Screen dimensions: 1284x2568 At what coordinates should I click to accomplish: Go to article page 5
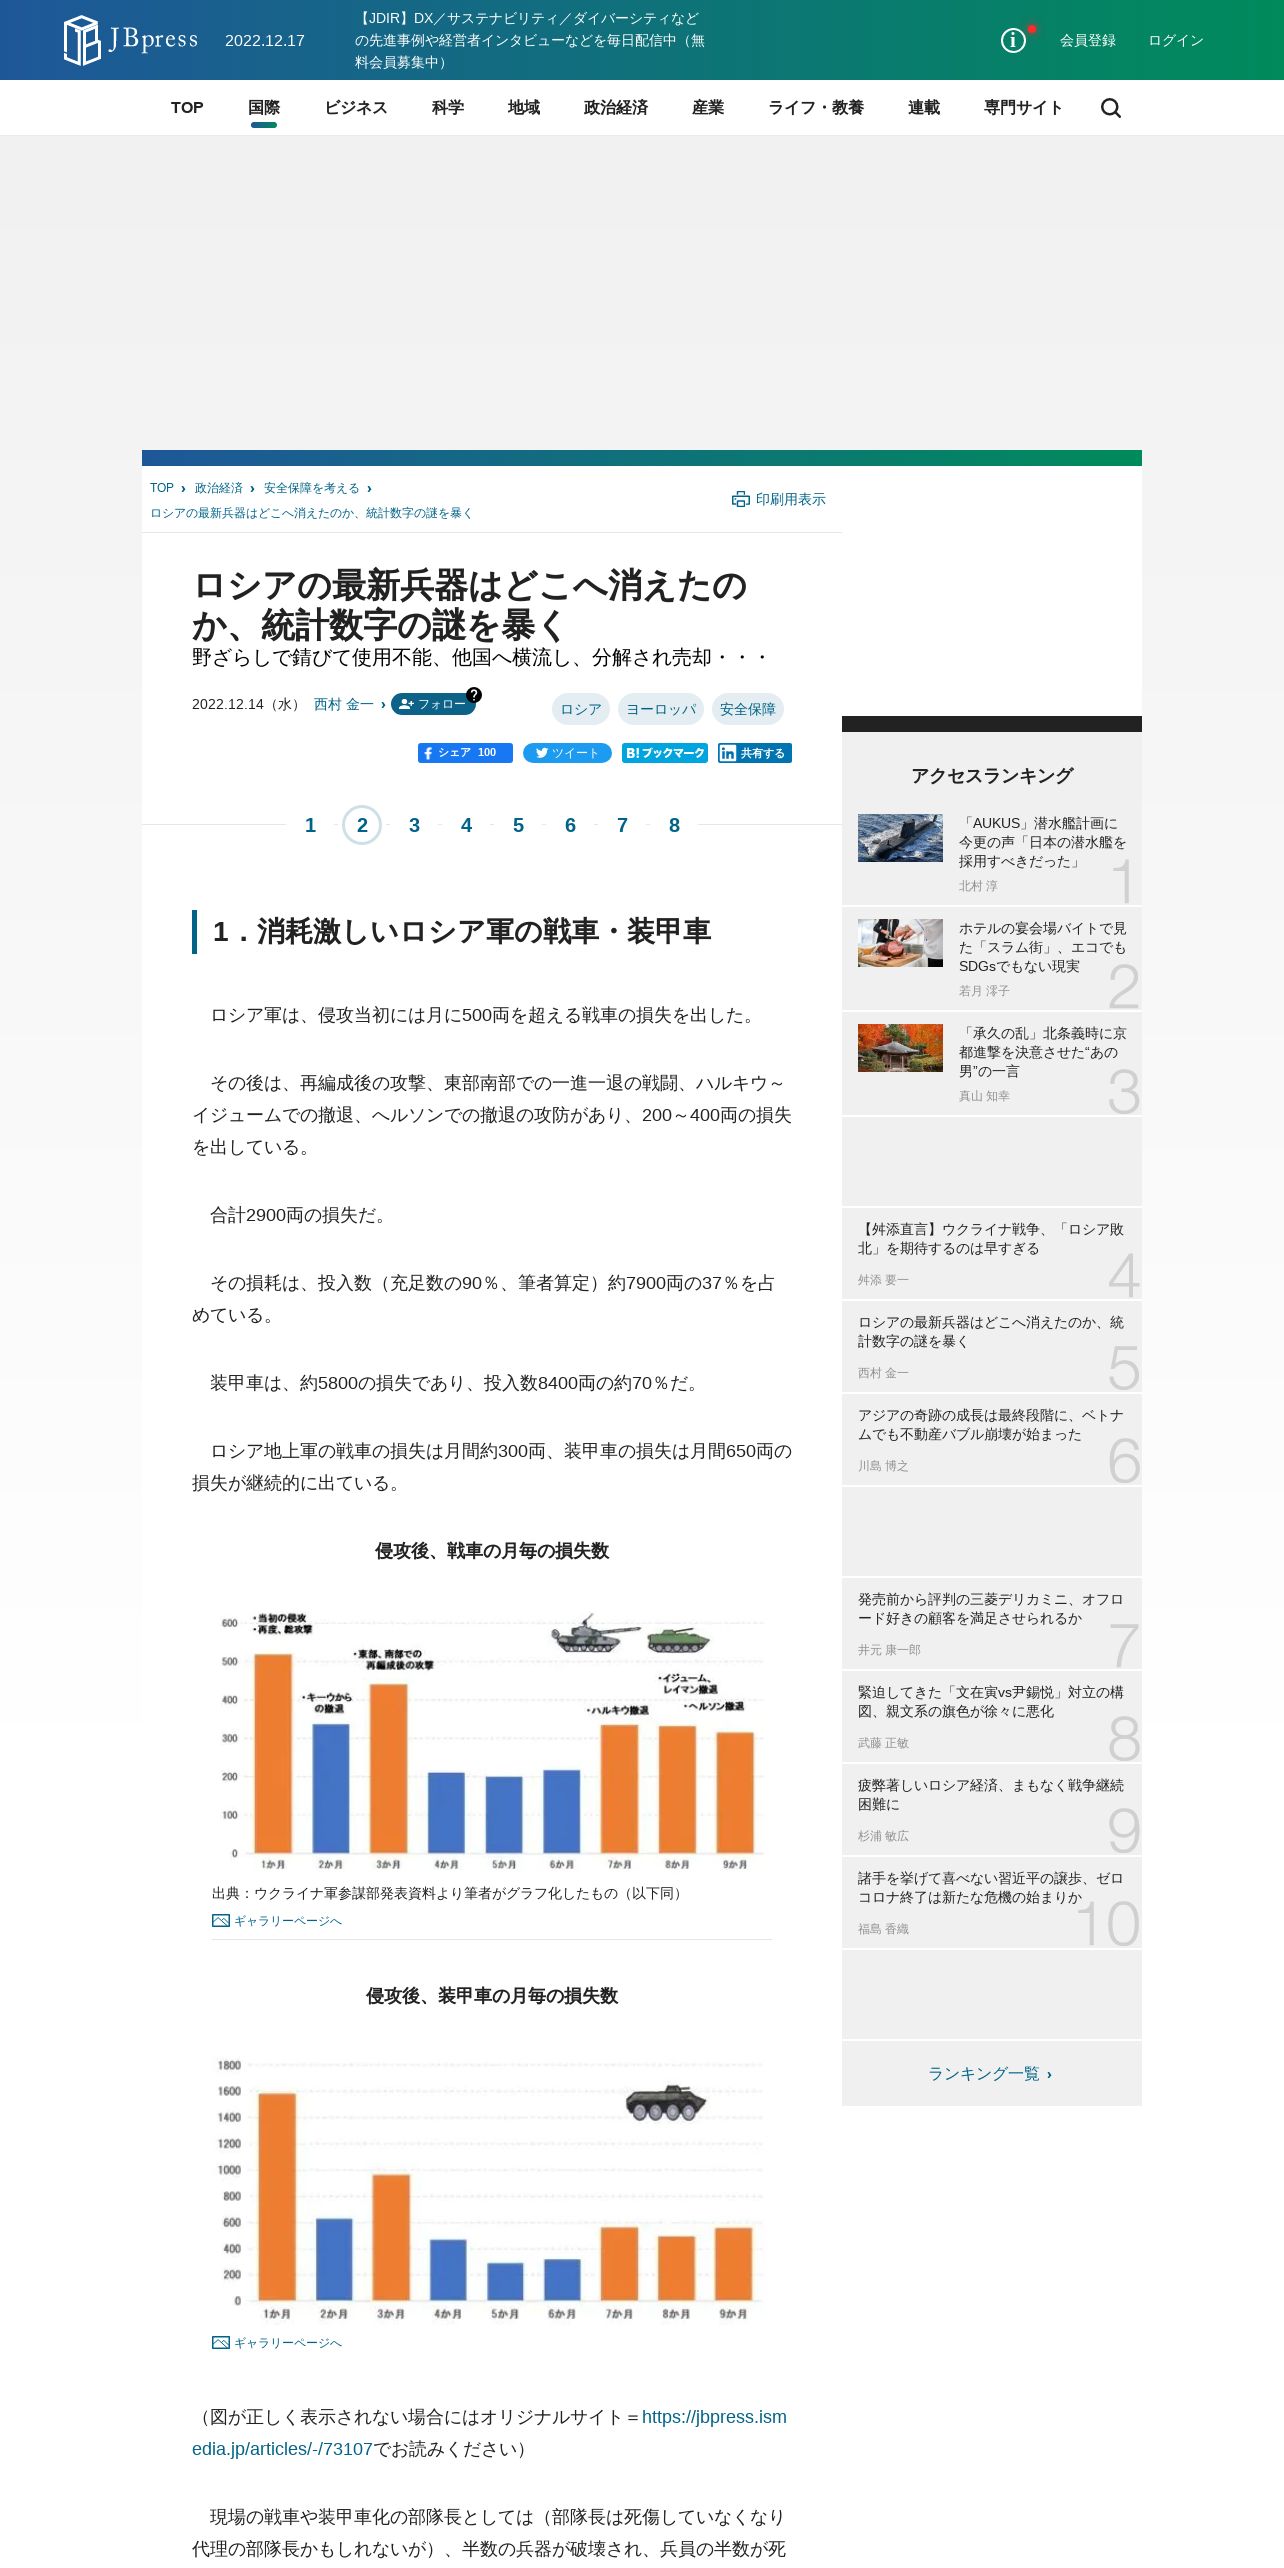pyautogui.click(x=518, y=825)
